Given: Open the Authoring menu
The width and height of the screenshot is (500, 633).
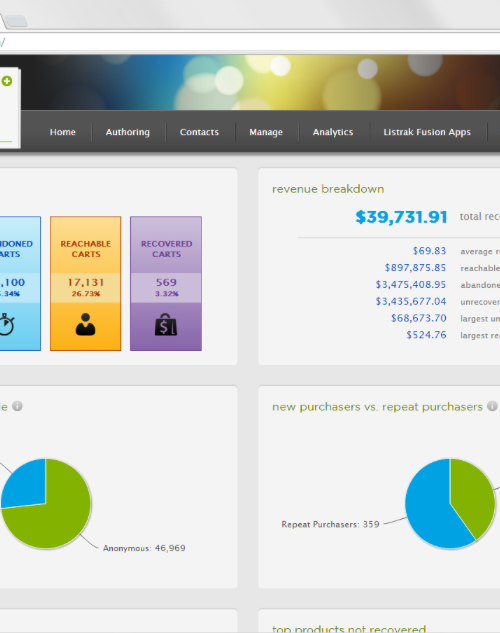Looking at the screenshot, I should 128,132.
